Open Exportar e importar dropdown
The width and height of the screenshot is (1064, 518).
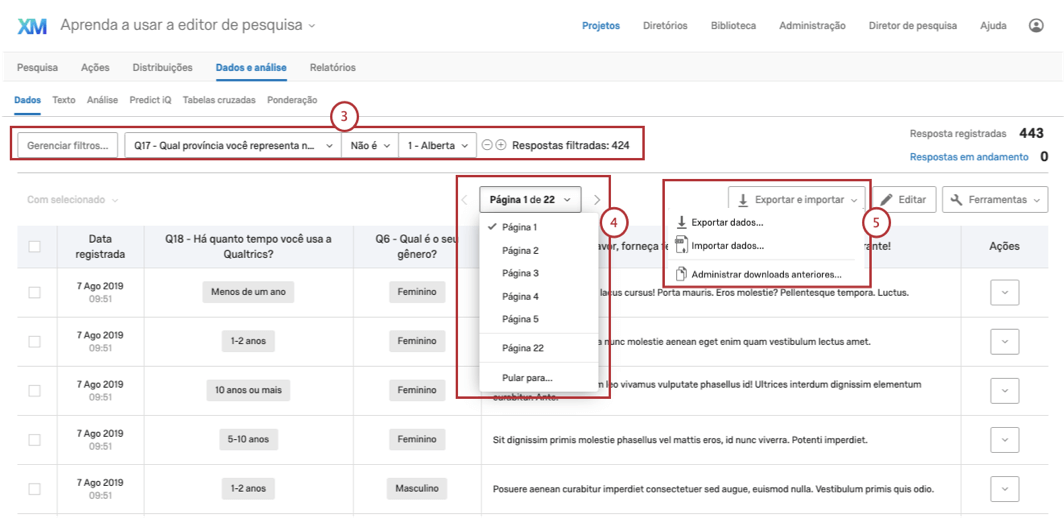pyautogui.click(x=799, y=200)
